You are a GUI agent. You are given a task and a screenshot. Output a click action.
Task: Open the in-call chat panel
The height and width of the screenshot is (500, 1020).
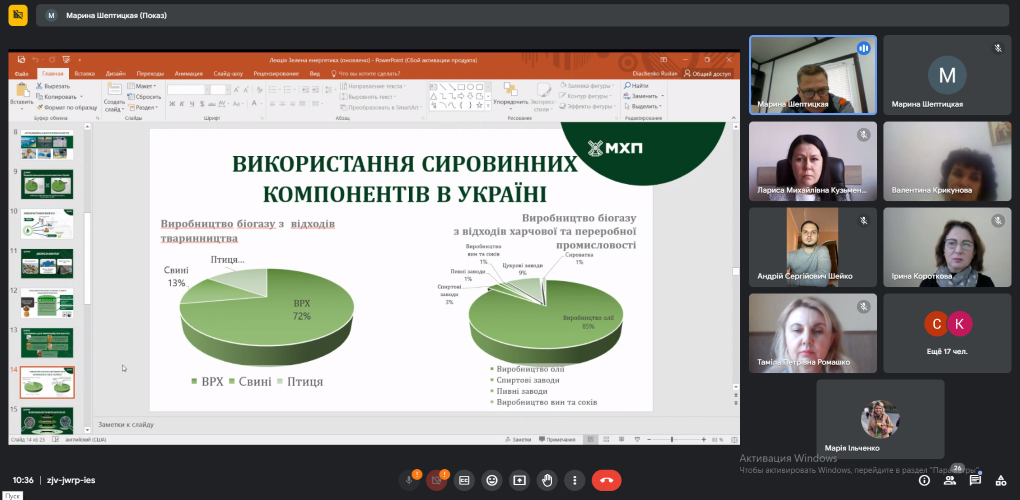pyautogui.click(x=975, y=480)
